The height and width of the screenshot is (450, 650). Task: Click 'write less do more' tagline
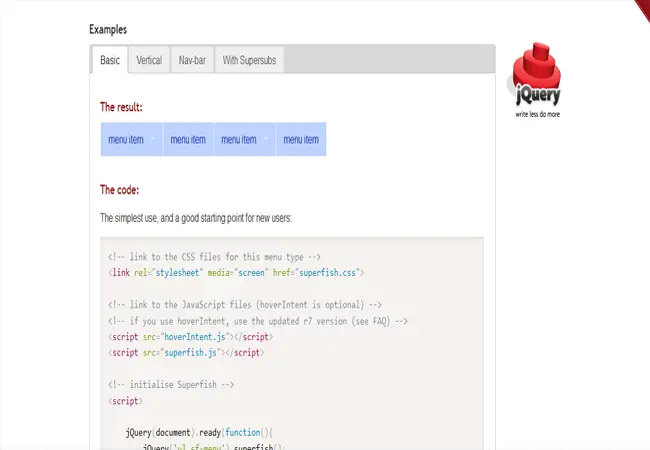click(537, 114)
